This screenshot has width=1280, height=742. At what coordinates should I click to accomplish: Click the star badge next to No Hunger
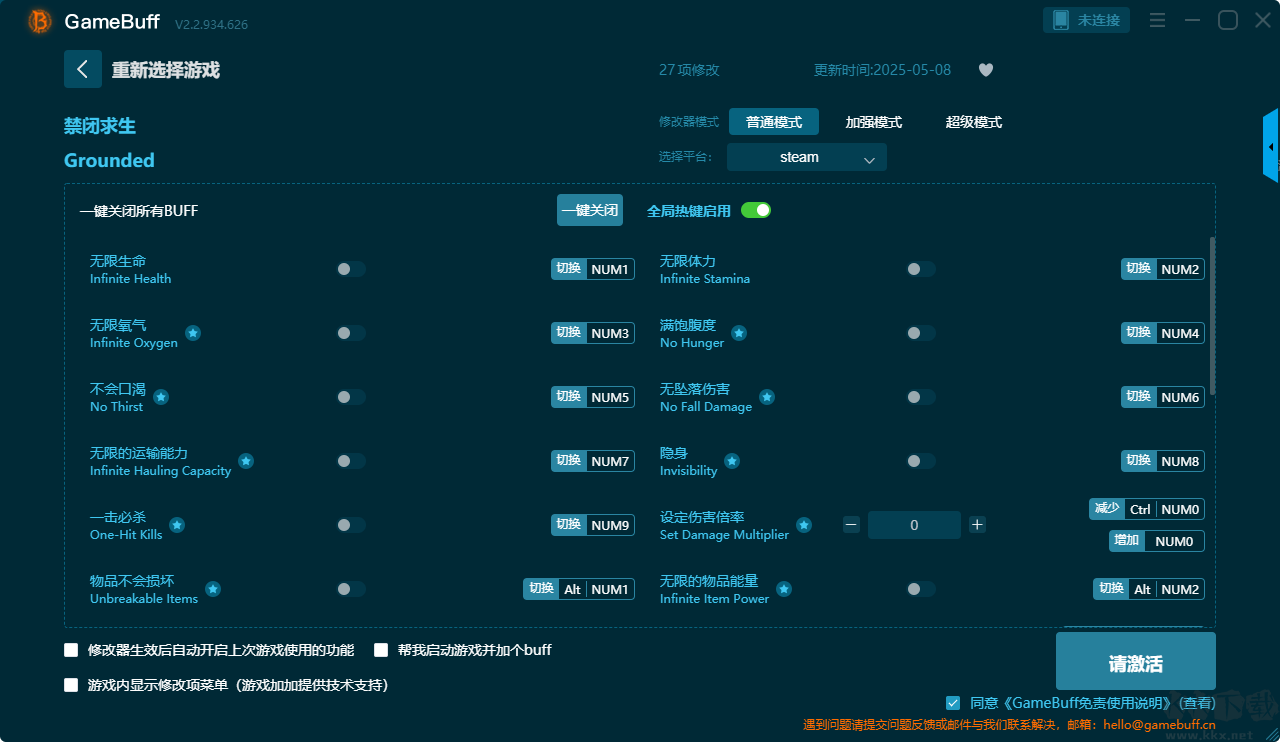click(x=739, y=333)
